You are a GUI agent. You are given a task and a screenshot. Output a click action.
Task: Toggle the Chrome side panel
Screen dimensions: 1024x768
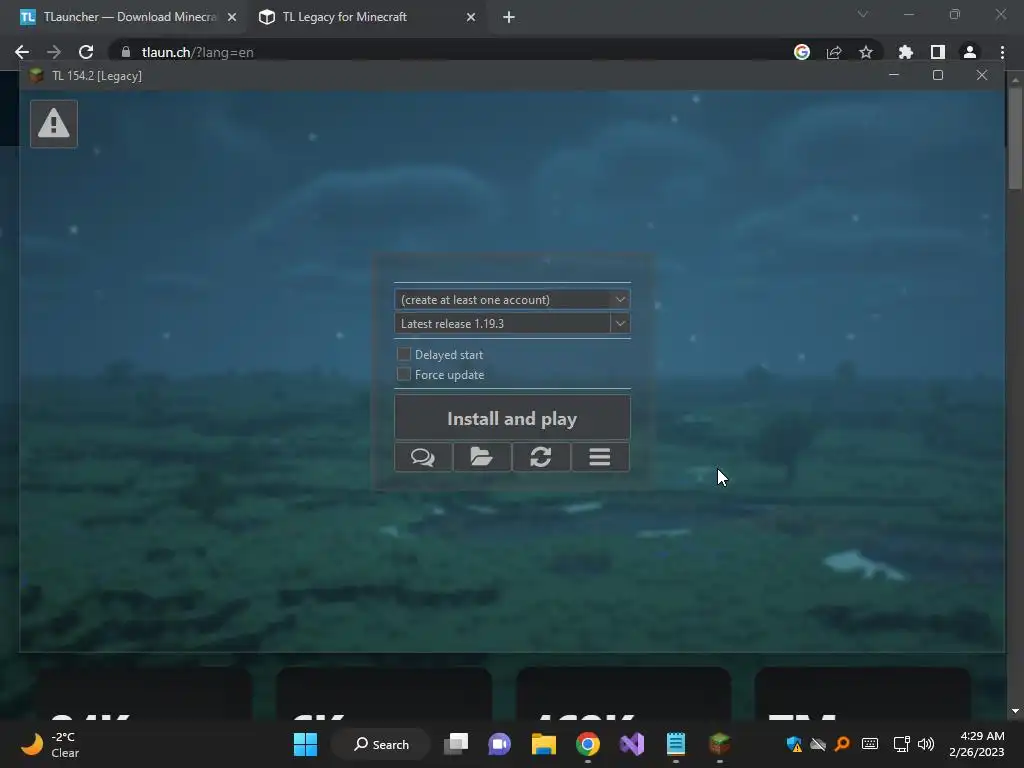(937, 52)
